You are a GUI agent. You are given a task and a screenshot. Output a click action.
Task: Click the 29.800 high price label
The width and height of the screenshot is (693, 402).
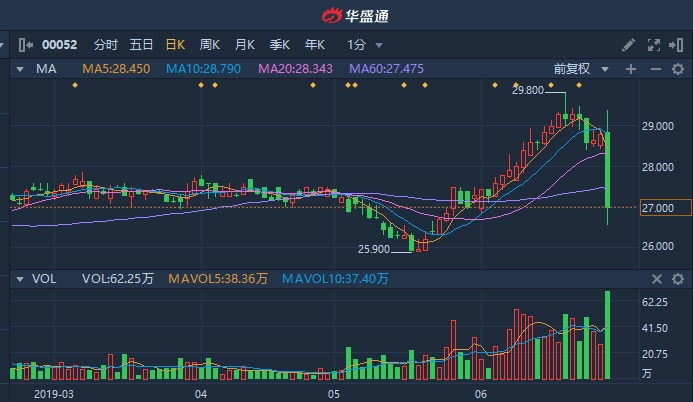point(528,90)
